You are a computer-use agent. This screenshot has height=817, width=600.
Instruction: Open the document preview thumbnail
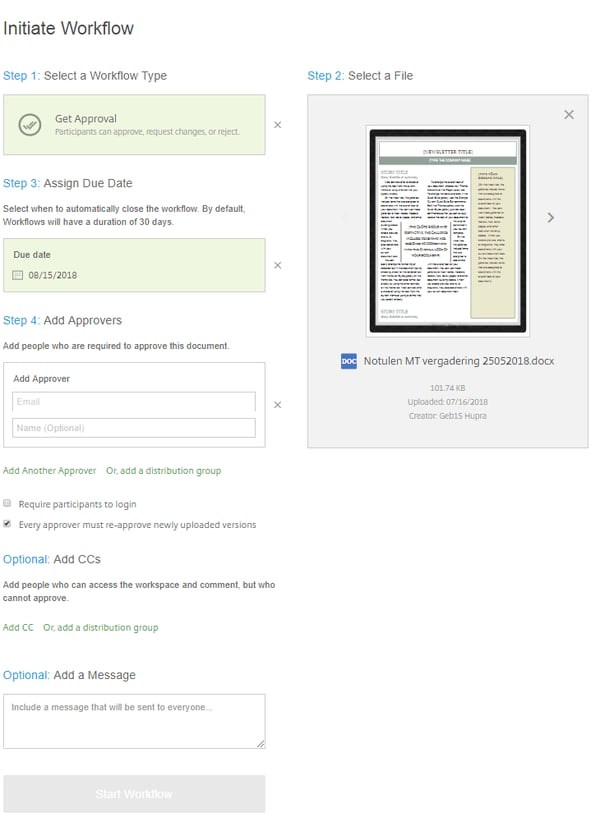click(447, 231)
